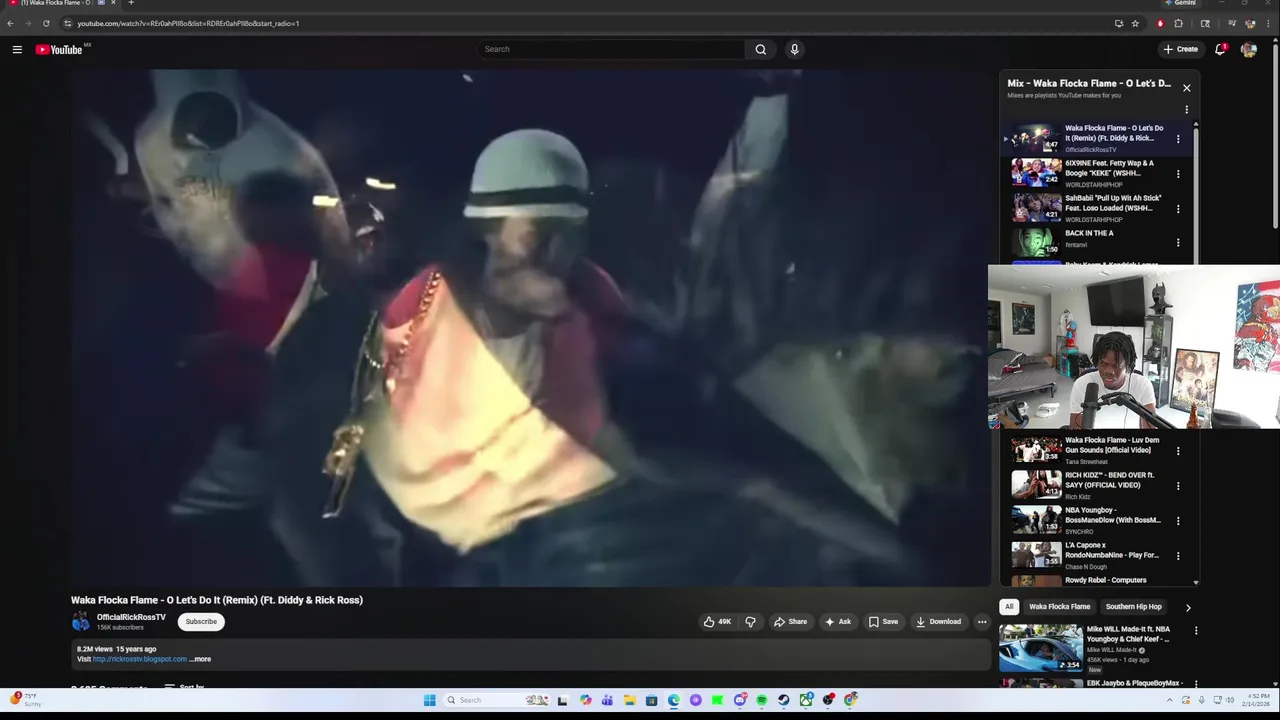The height and width of the screenshot is (720, 1280).
Task: Open the YouTube account avatar menu
Action: pyautogui.click(x=1248, y=49)
